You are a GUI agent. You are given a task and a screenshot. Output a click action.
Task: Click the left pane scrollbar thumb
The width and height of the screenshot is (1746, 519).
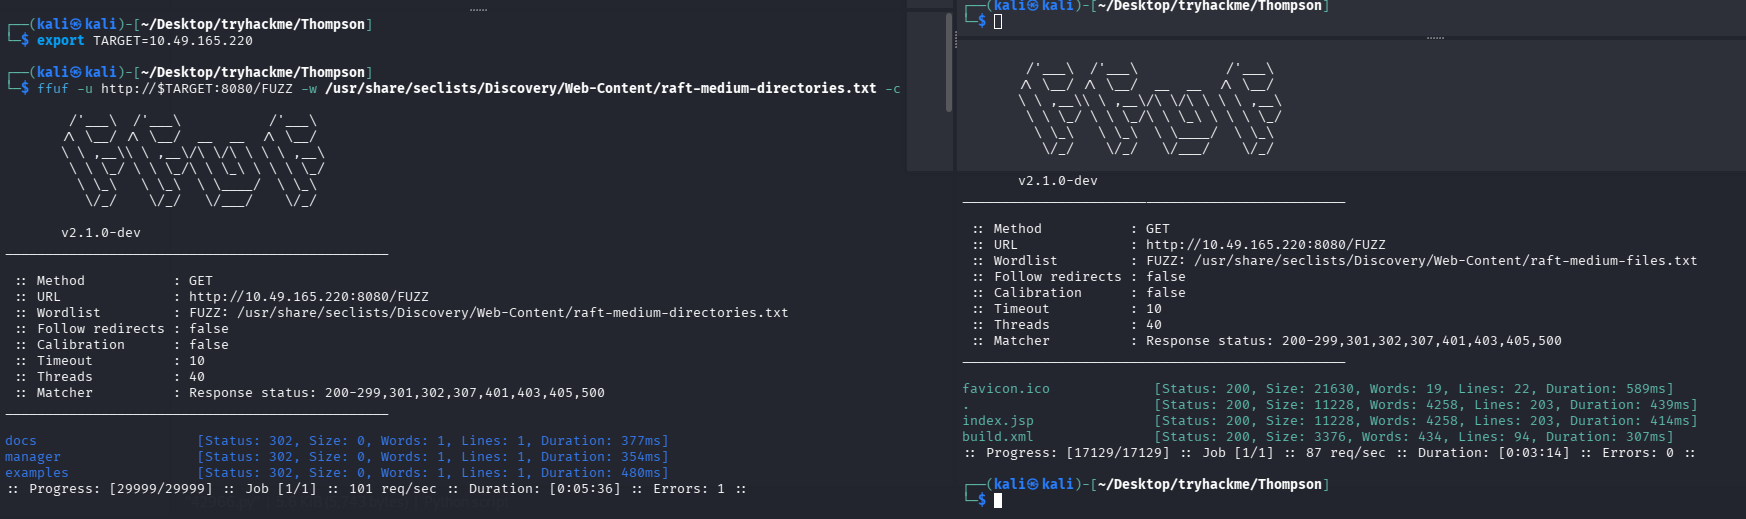tap(948, 62)
